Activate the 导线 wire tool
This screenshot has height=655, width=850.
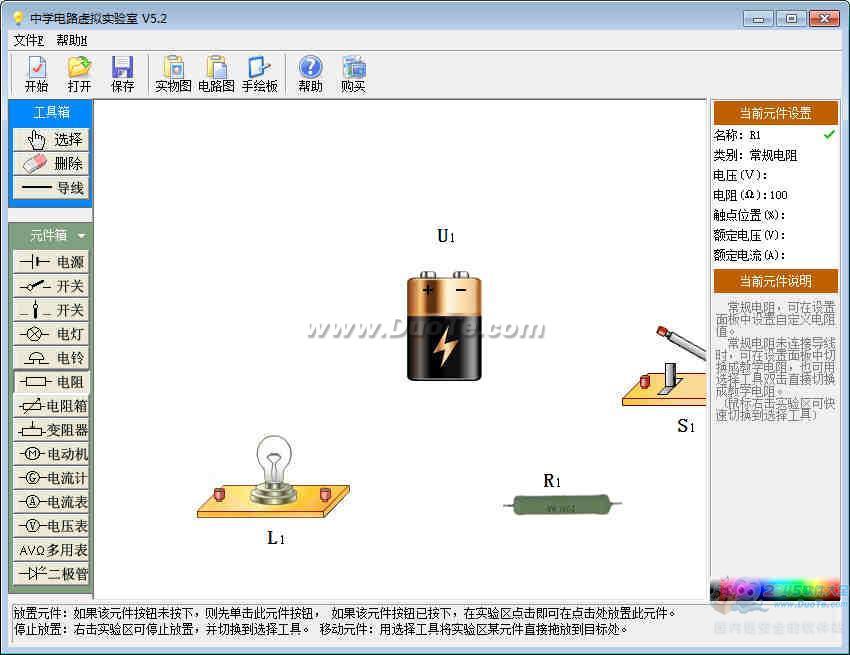pos(51,188)
